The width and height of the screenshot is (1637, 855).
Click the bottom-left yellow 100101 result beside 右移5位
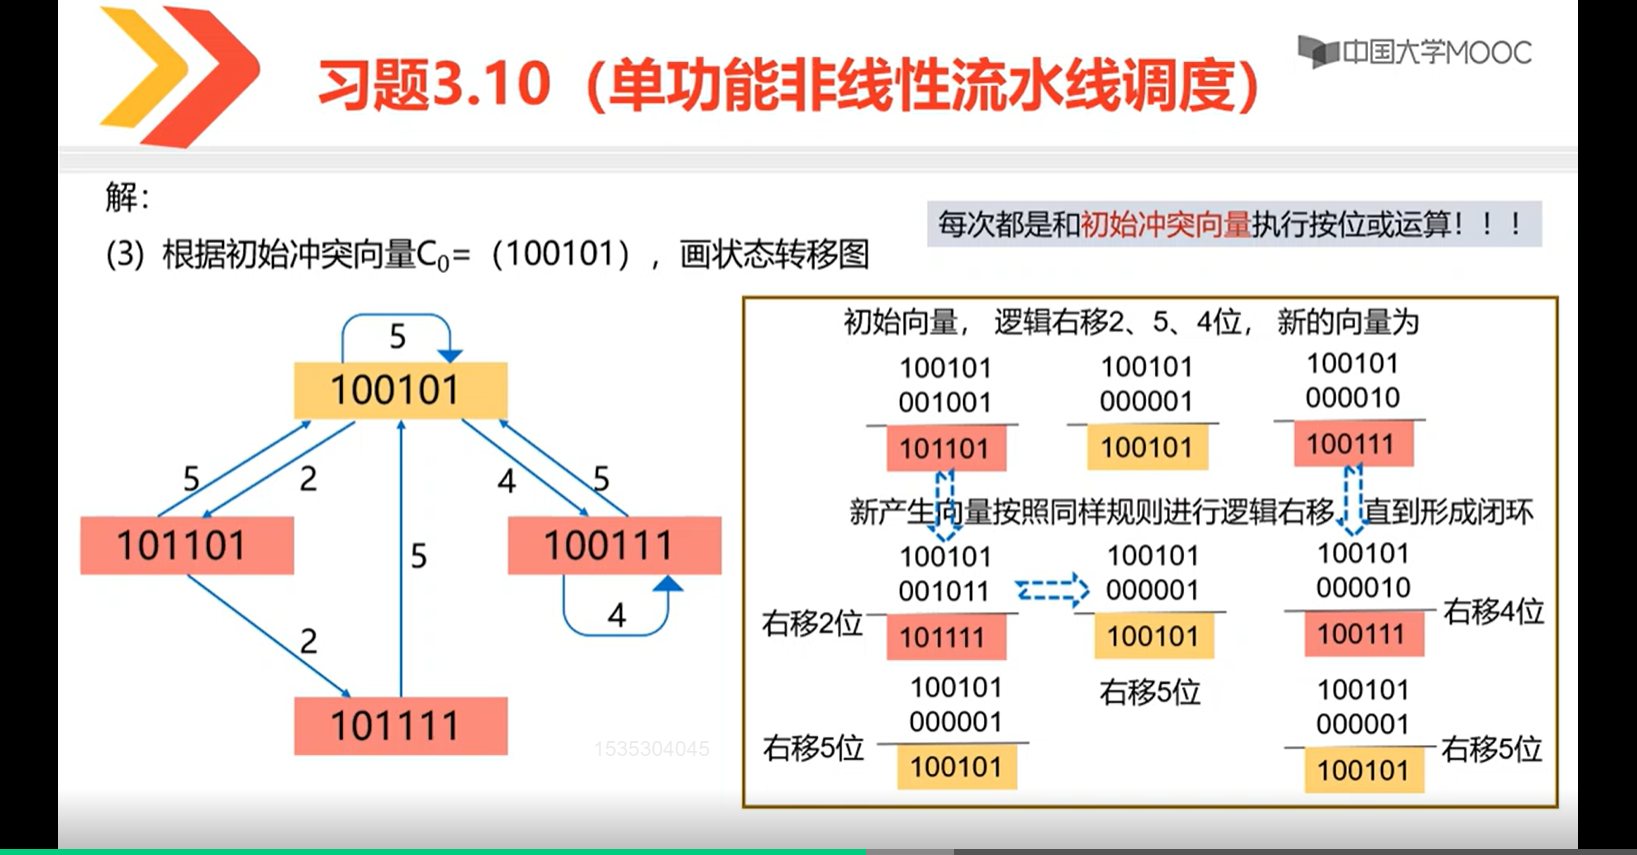coord(956,767)
